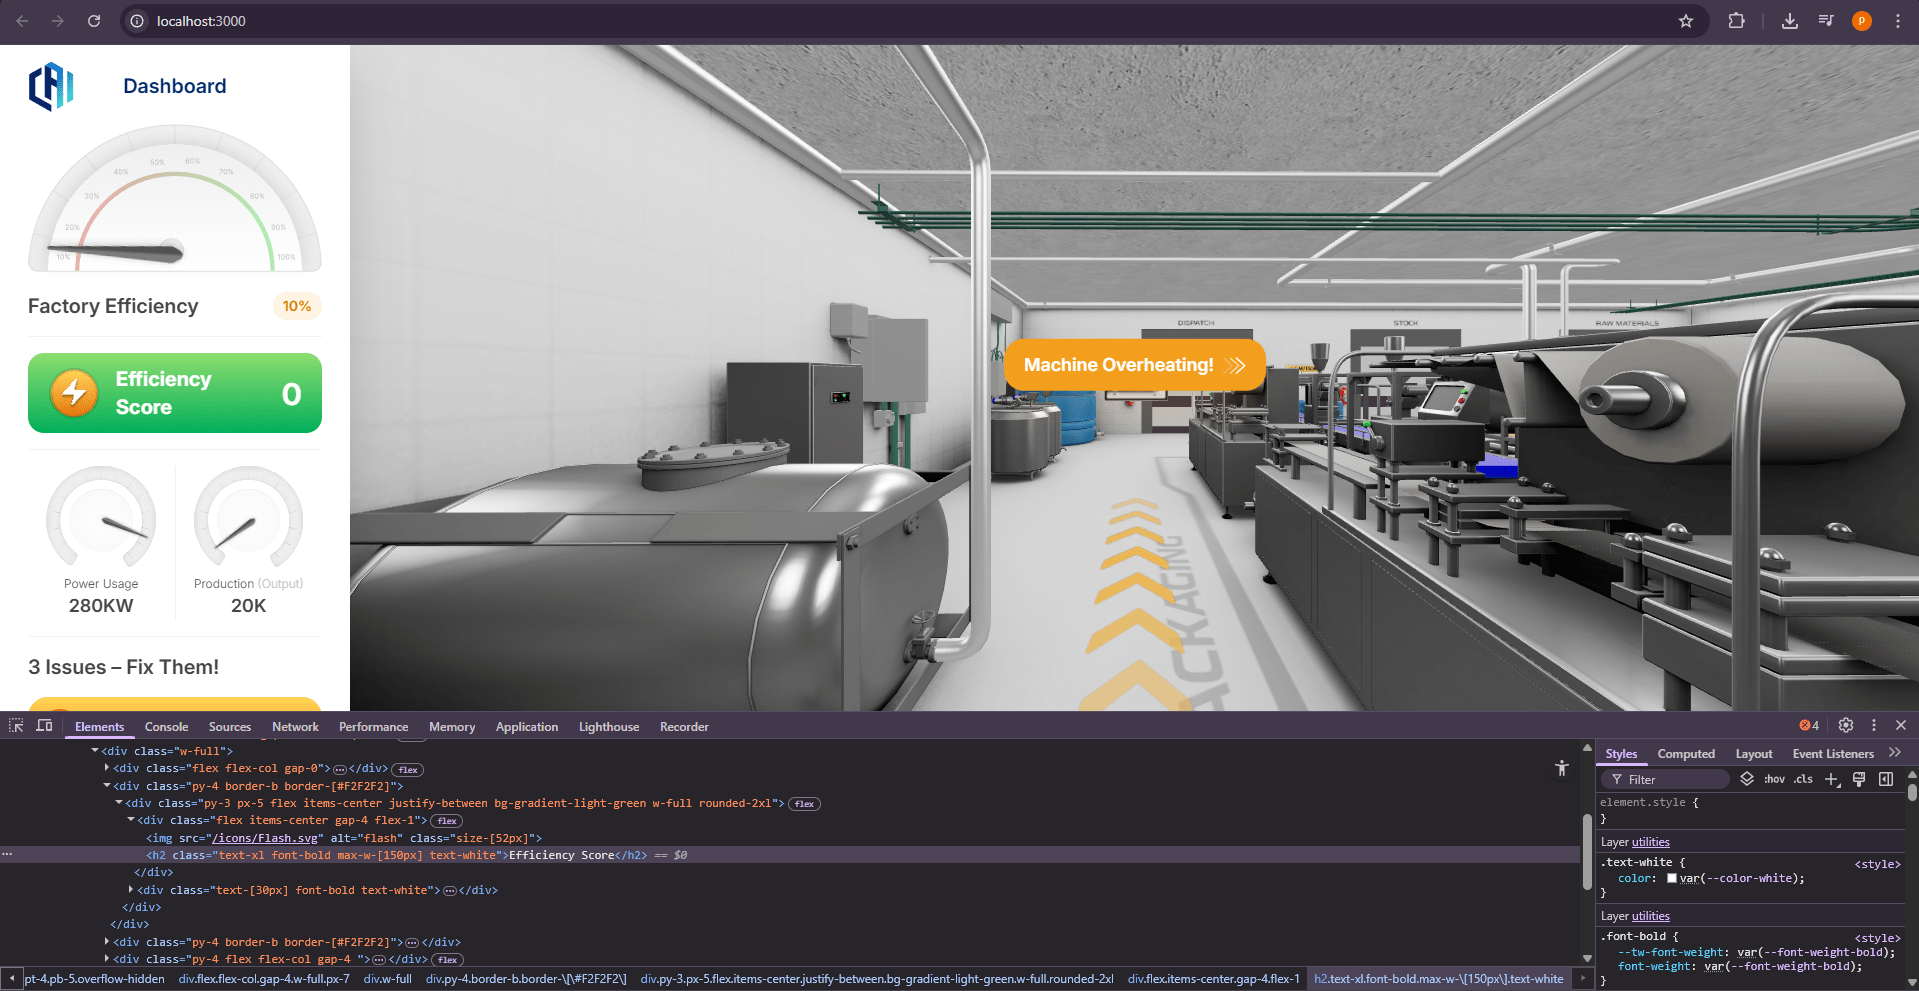Open the Computed styles tab
The height and width of the screenshot is (991, 1919).
click(1685, 754)
